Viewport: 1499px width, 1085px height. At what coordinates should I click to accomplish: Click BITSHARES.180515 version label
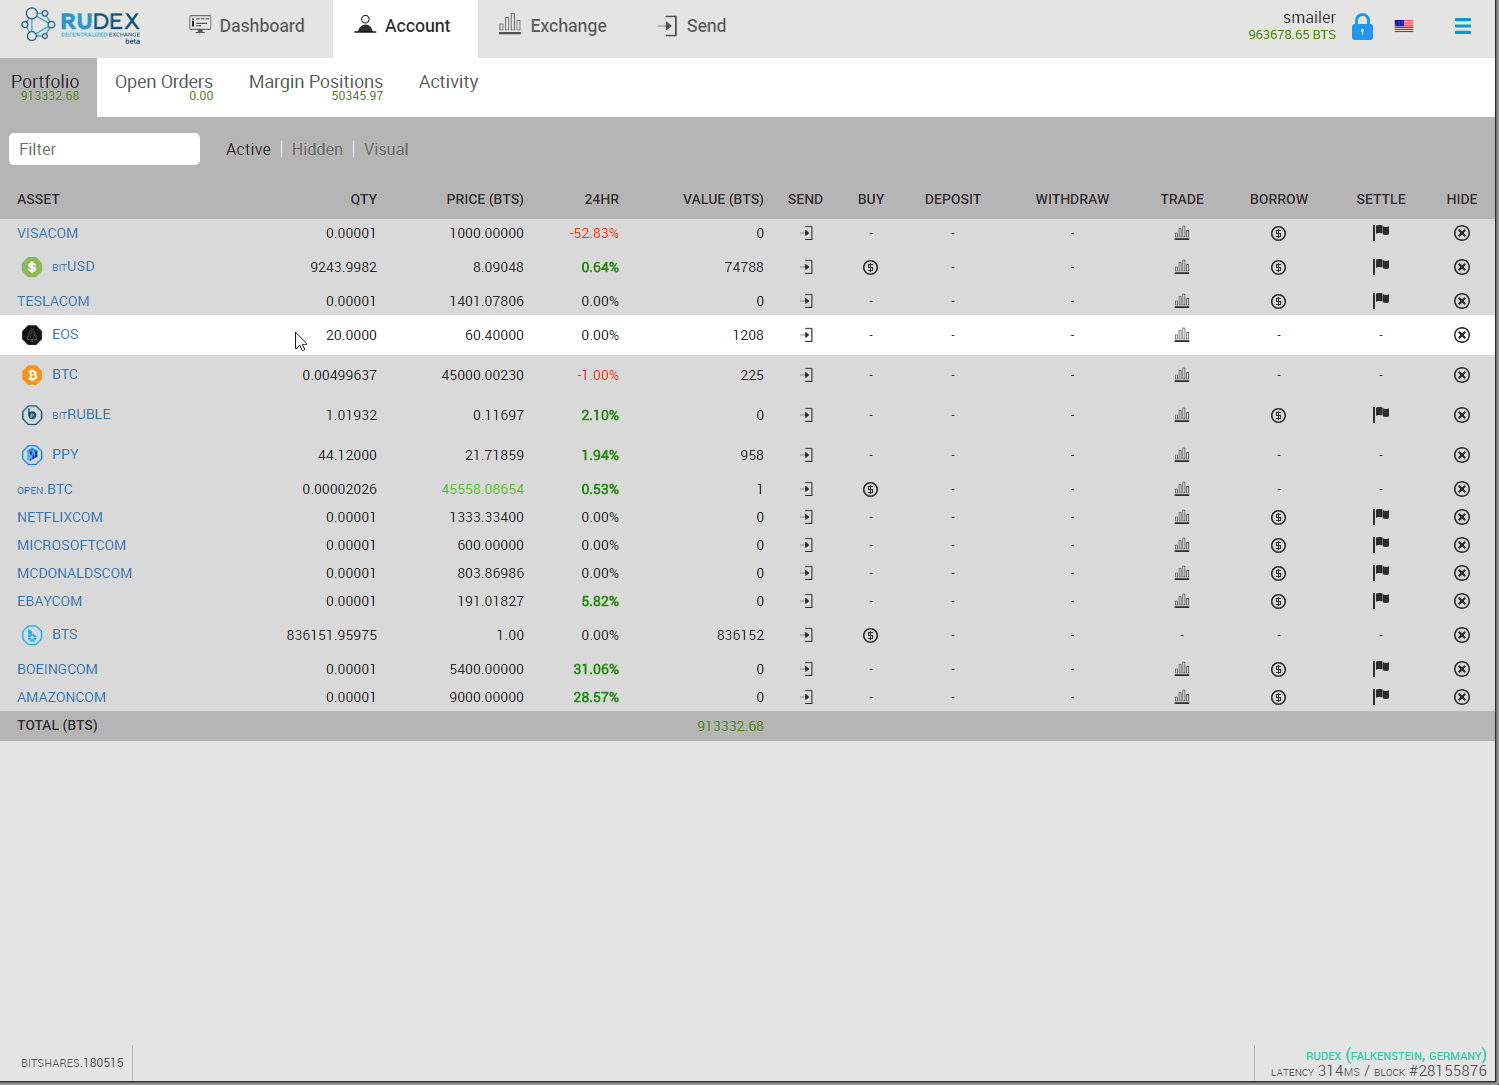click(x=72, y=1063)
